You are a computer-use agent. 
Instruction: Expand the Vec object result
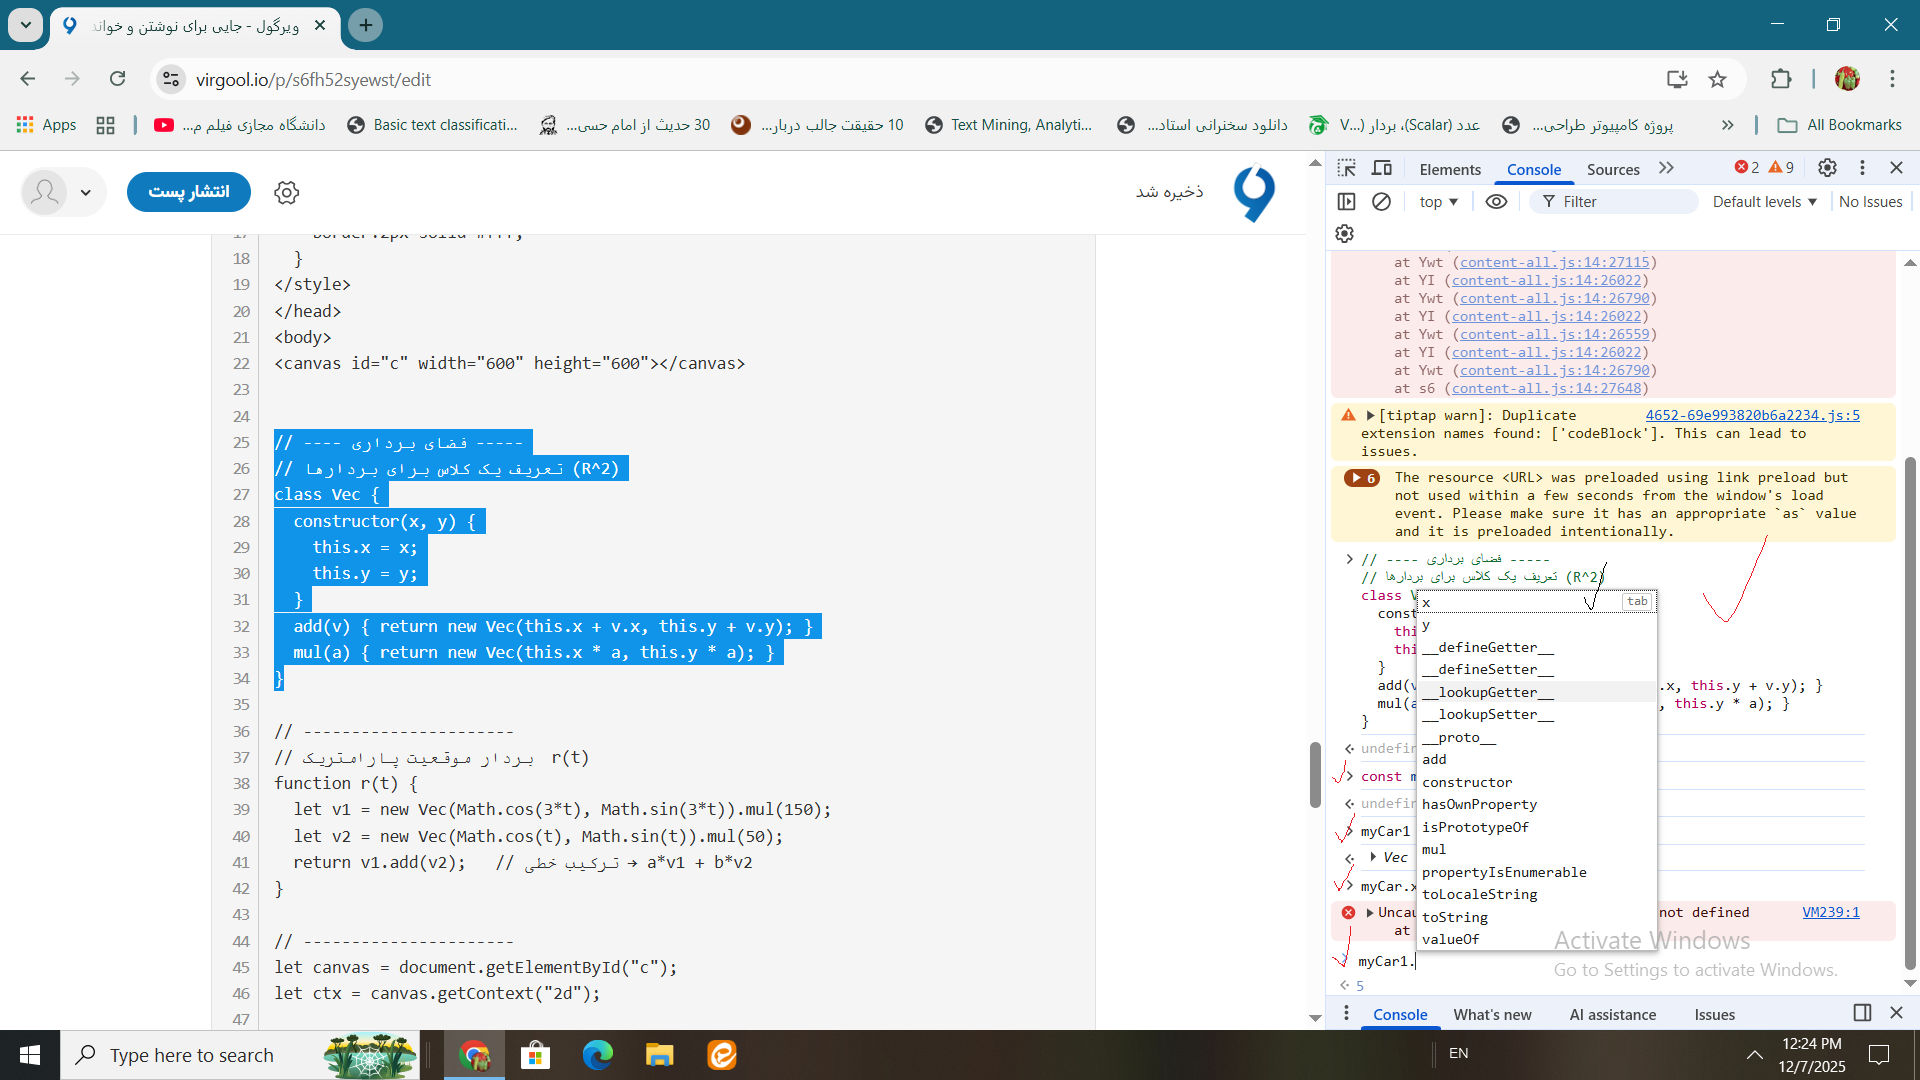point(1374,857)
